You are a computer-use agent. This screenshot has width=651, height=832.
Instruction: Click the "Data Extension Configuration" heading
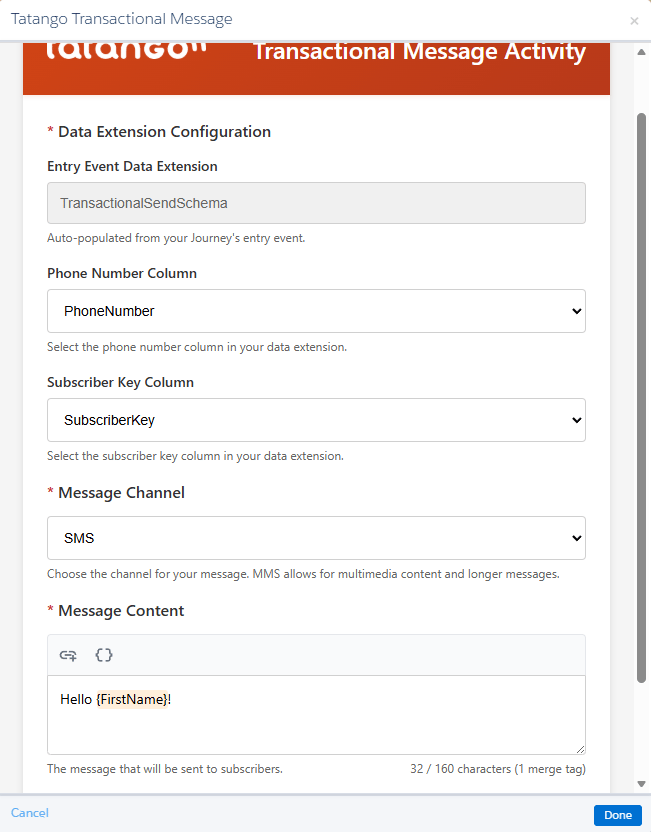point(164,132)
